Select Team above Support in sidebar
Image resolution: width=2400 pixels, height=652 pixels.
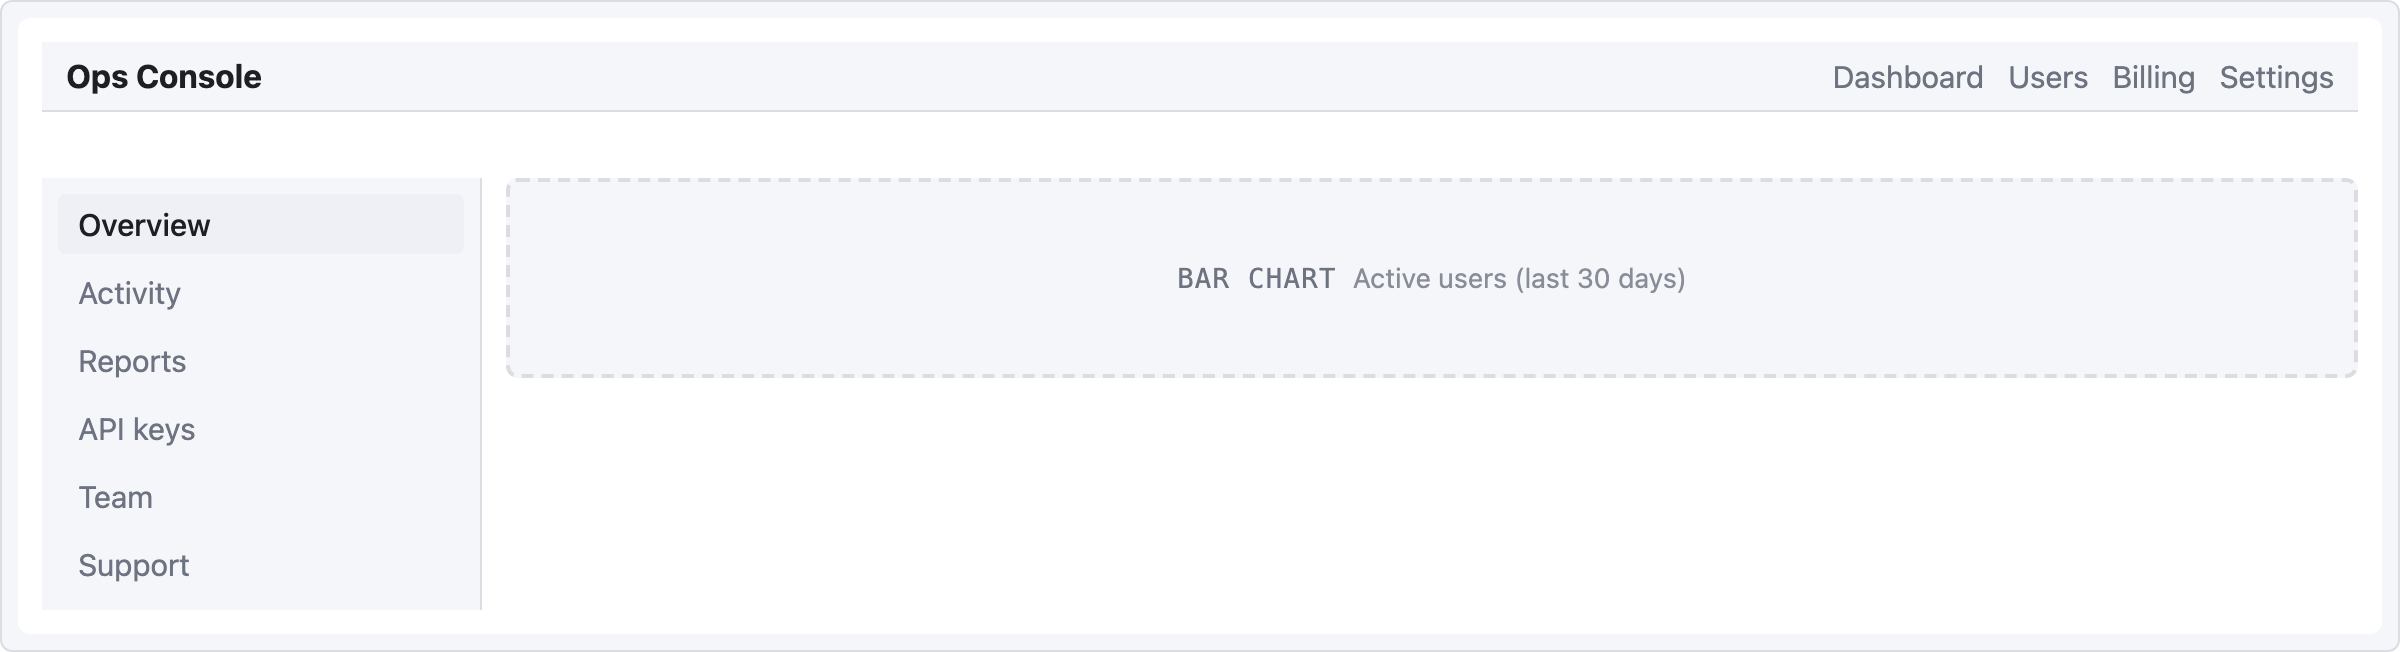116,497
